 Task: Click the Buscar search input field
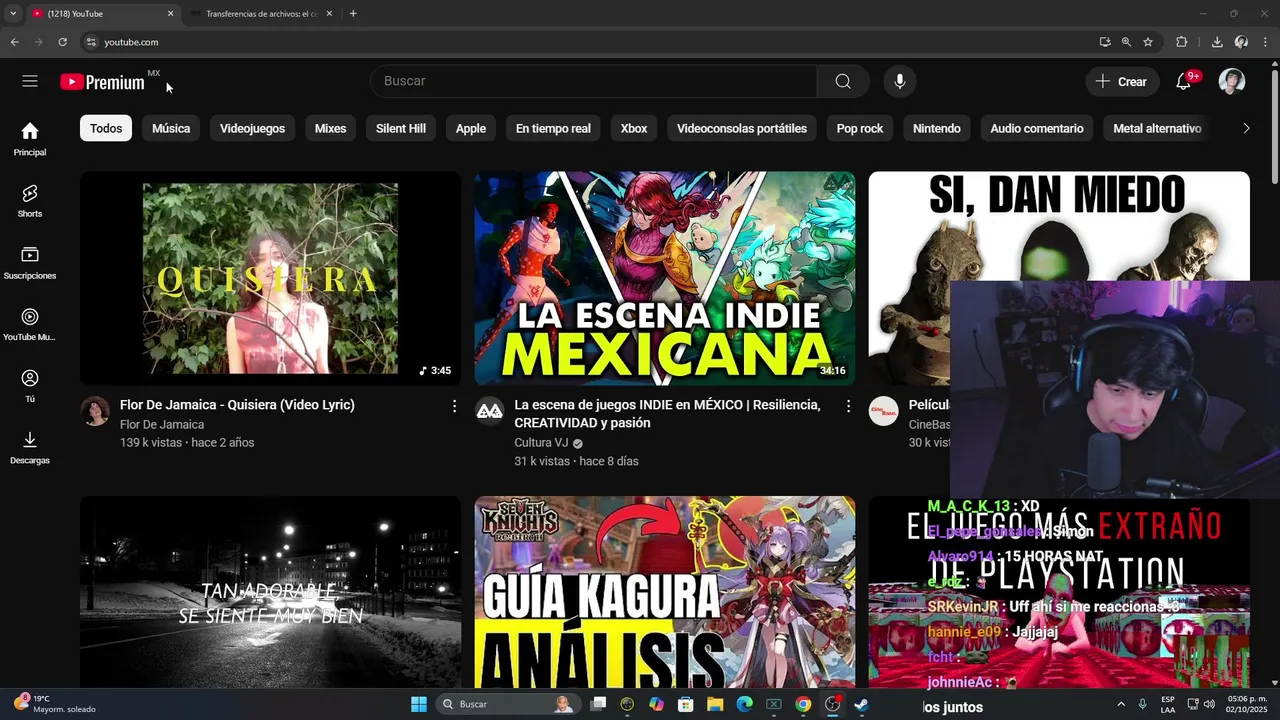594,81
